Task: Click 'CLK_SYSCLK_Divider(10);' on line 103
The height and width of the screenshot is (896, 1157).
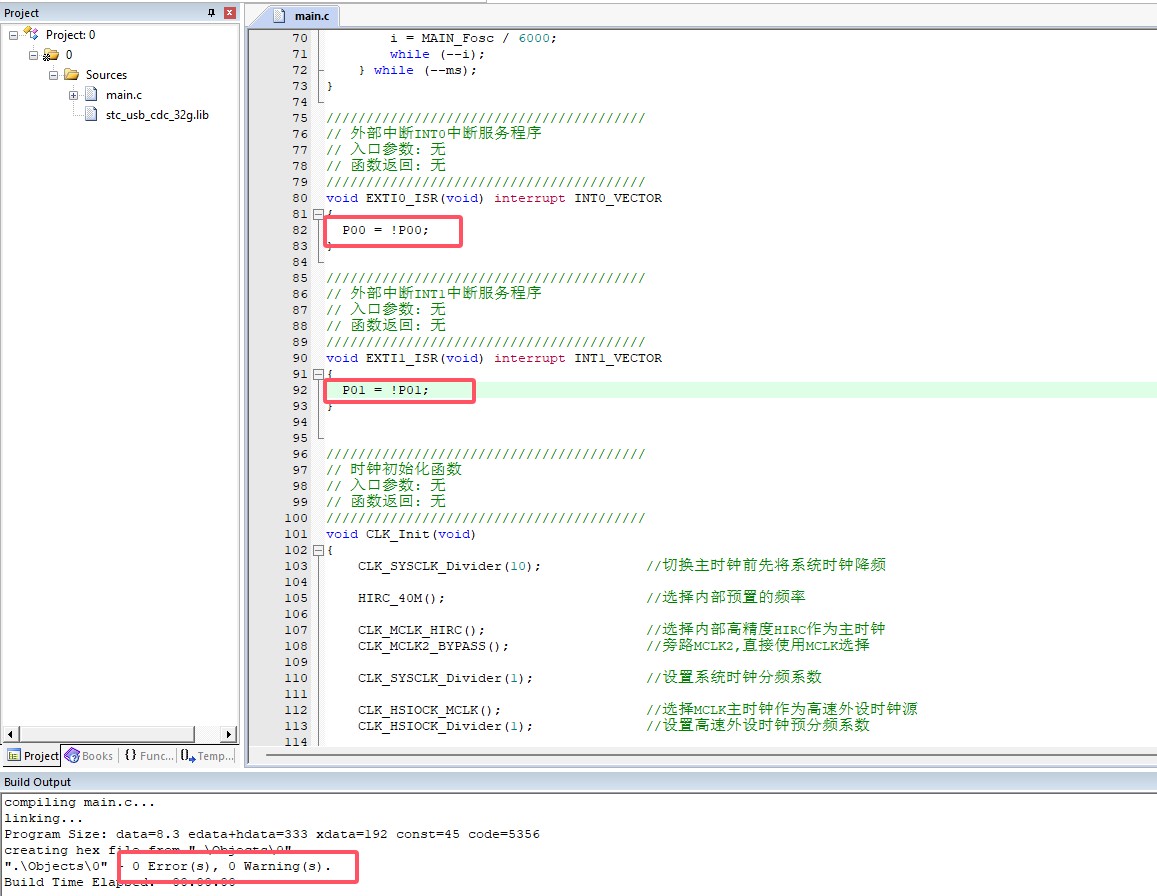Action: coord(449,566)
